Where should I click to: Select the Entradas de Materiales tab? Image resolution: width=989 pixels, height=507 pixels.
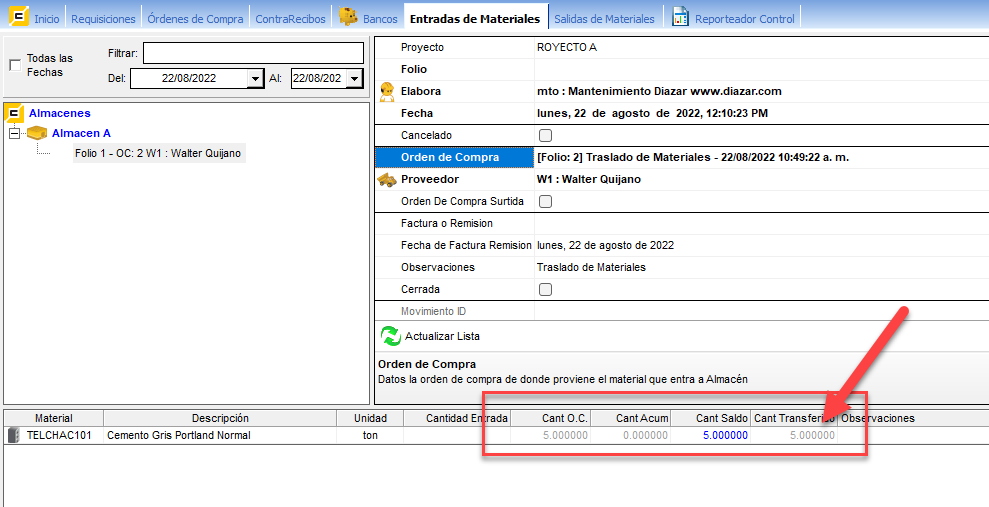pyautogui.click(x=475, y=19)
